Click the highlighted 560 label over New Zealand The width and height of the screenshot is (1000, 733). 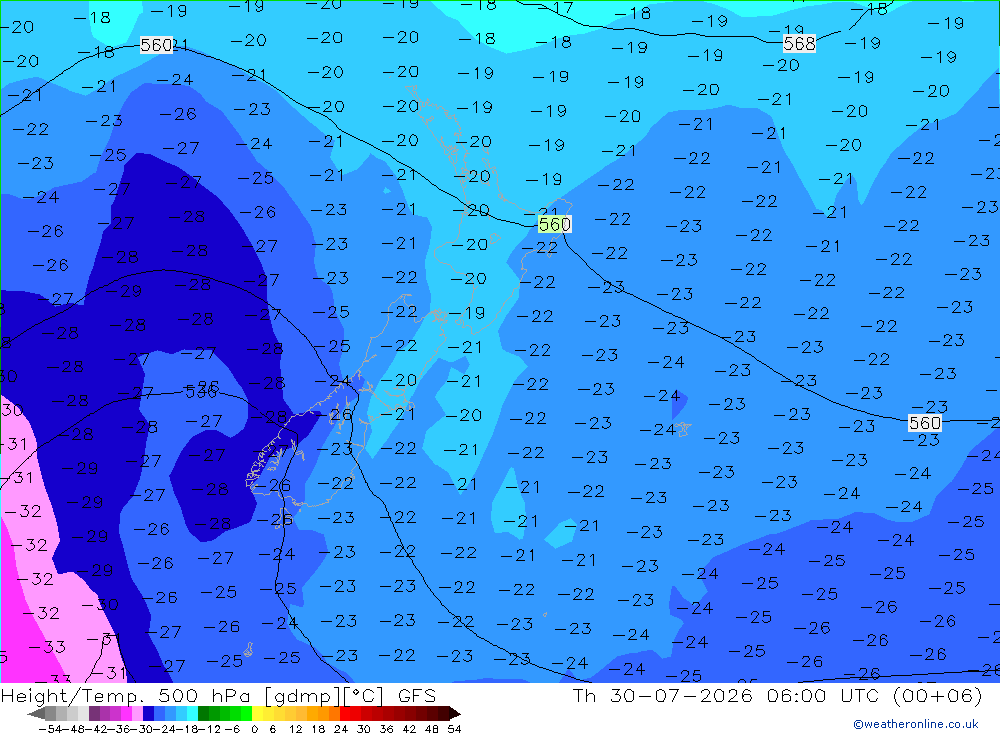(x=554, y=225)
